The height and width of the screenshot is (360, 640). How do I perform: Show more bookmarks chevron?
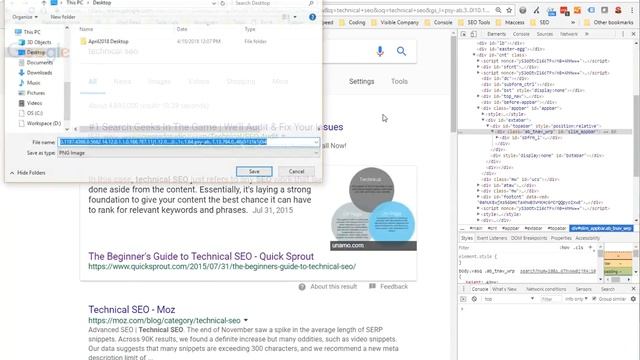coord(573,22)
